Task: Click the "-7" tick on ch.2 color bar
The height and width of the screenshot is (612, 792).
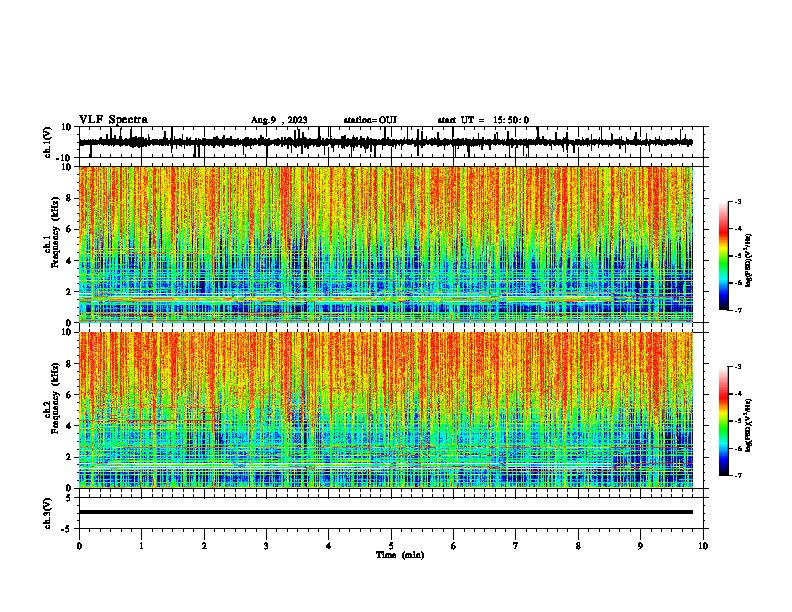Action: 737,475
